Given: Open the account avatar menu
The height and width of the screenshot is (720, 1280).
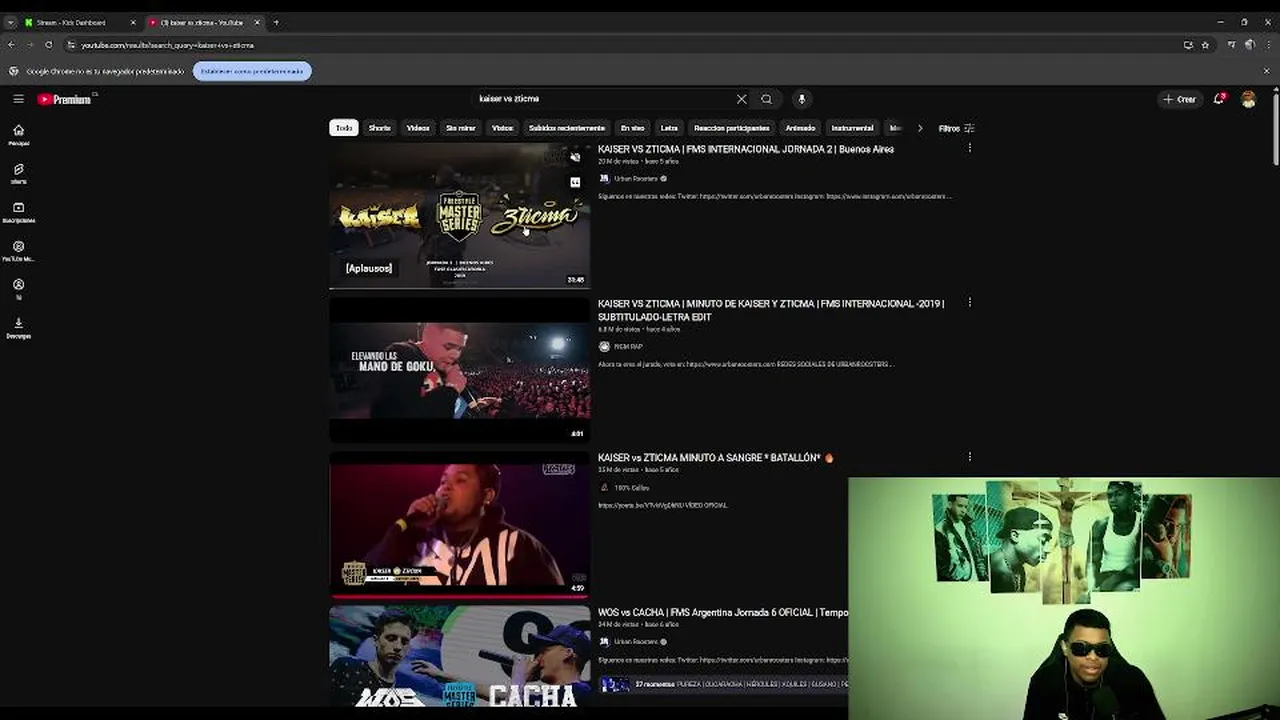Looking at the screenshot, I should click(x=1248, y=99).
